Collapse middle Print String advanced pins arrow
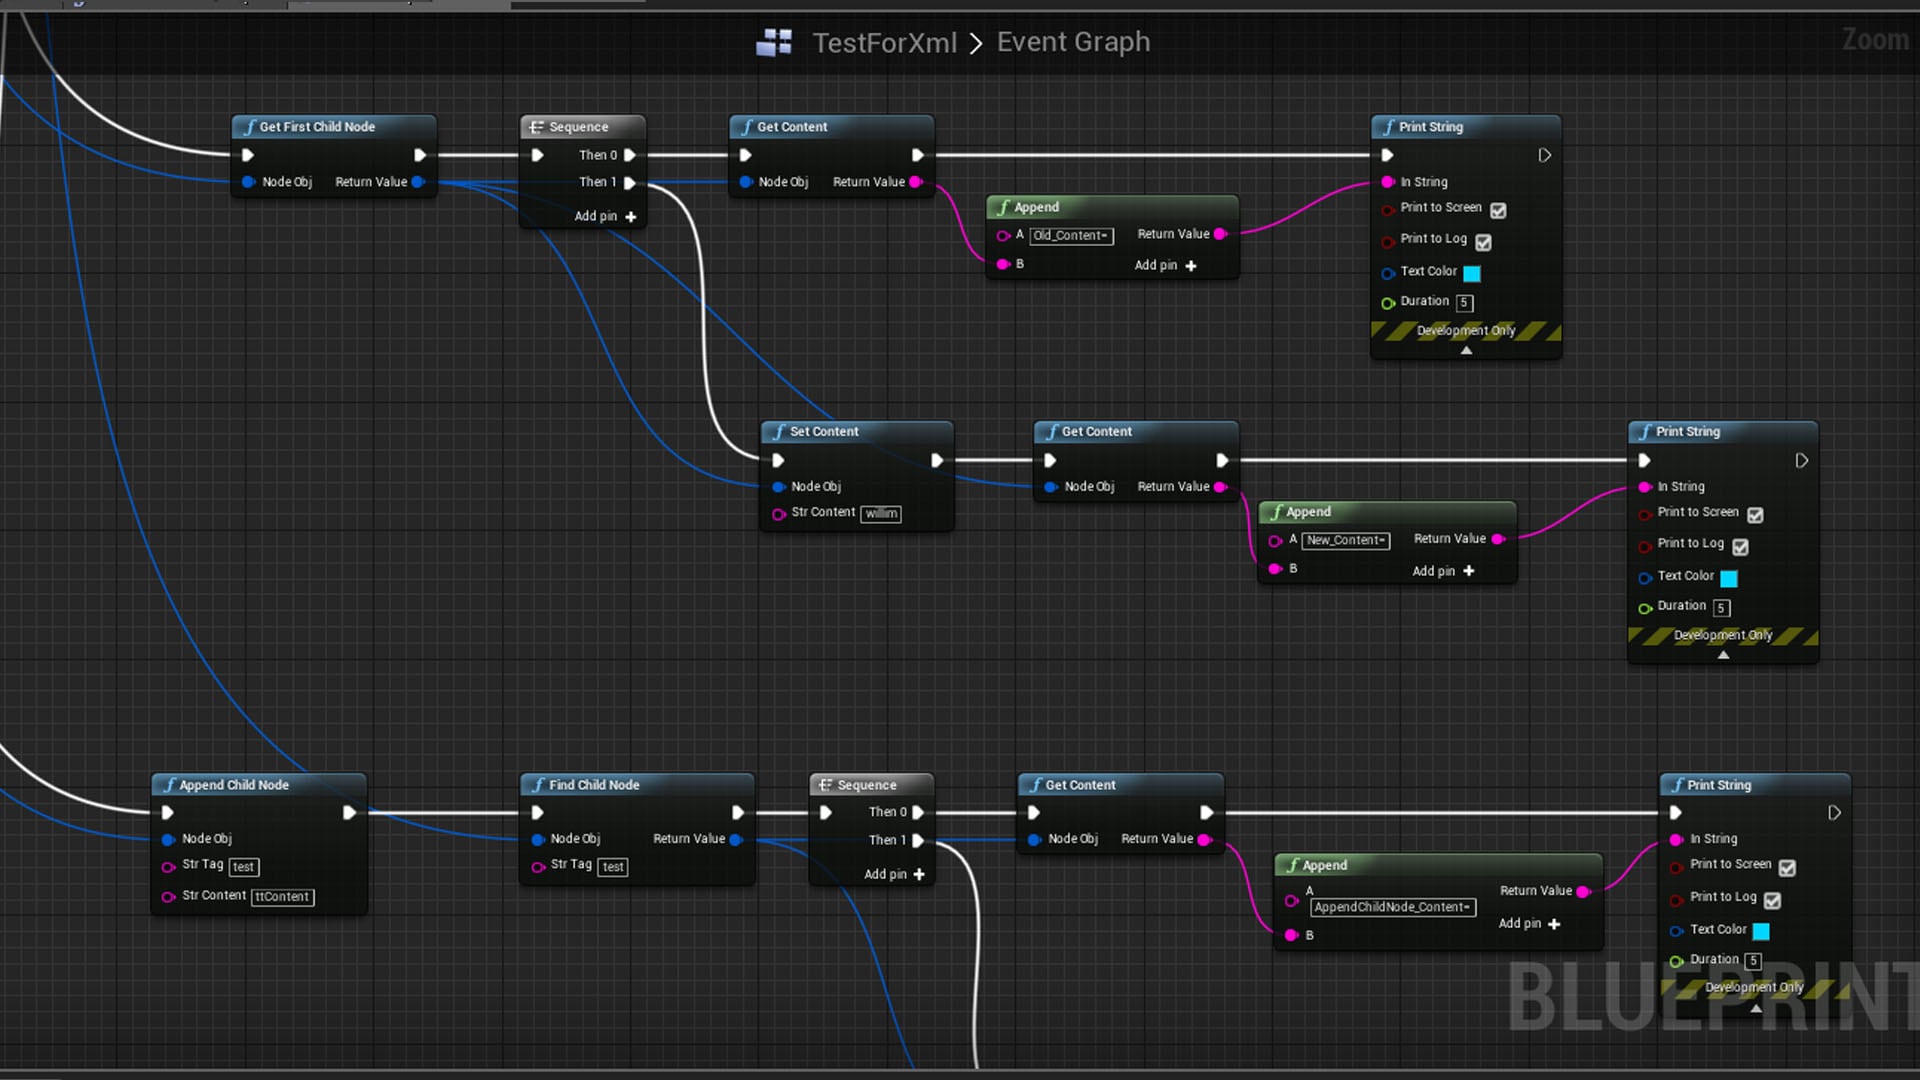1920x1080 pixels. coord(1723,655)
